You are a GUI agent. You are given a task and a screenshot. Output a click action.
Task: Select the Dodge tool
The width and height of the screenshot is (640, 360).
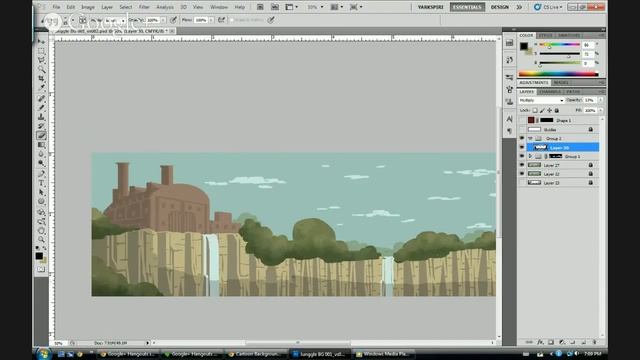pos(41,163)
